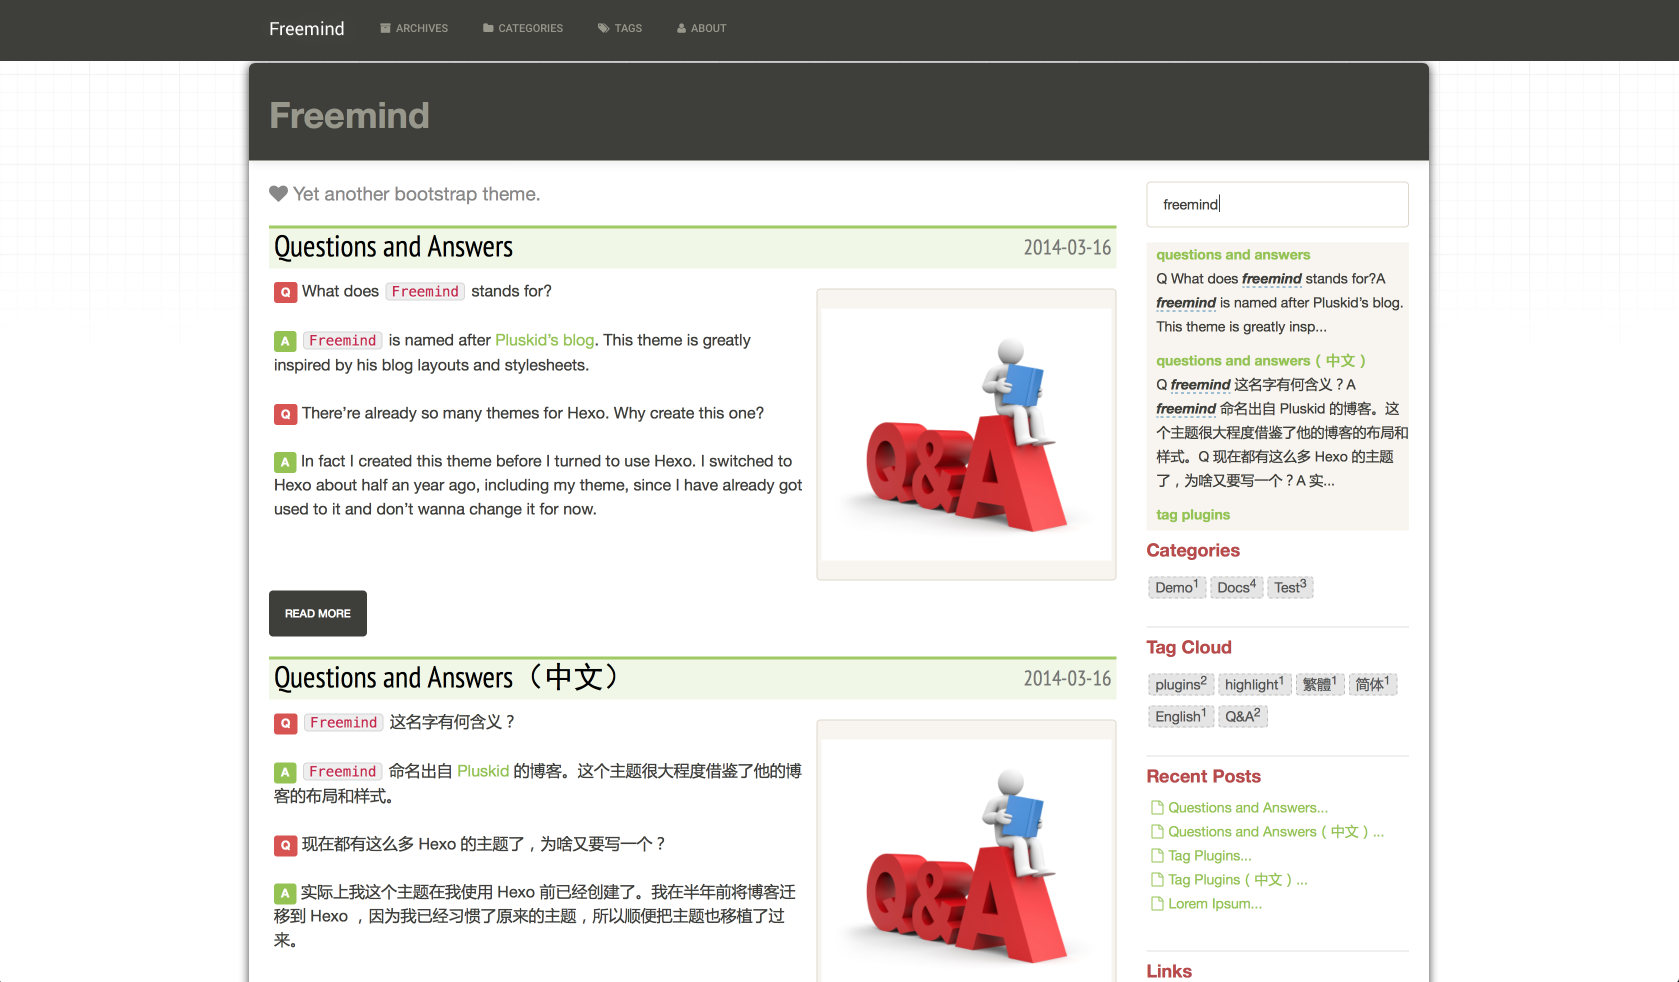Open the Test category
The image size is (1679, 982).
pos(1290,587)
